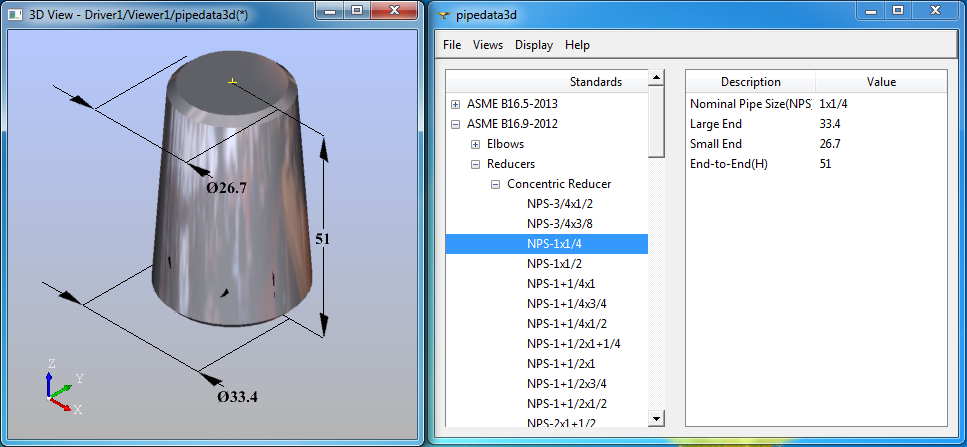Image resolution: width=967 pixels, height=447 pixels.
Task: Collapse the ASME B16.9-2012 standard node
Action: [x=456, y=124]
